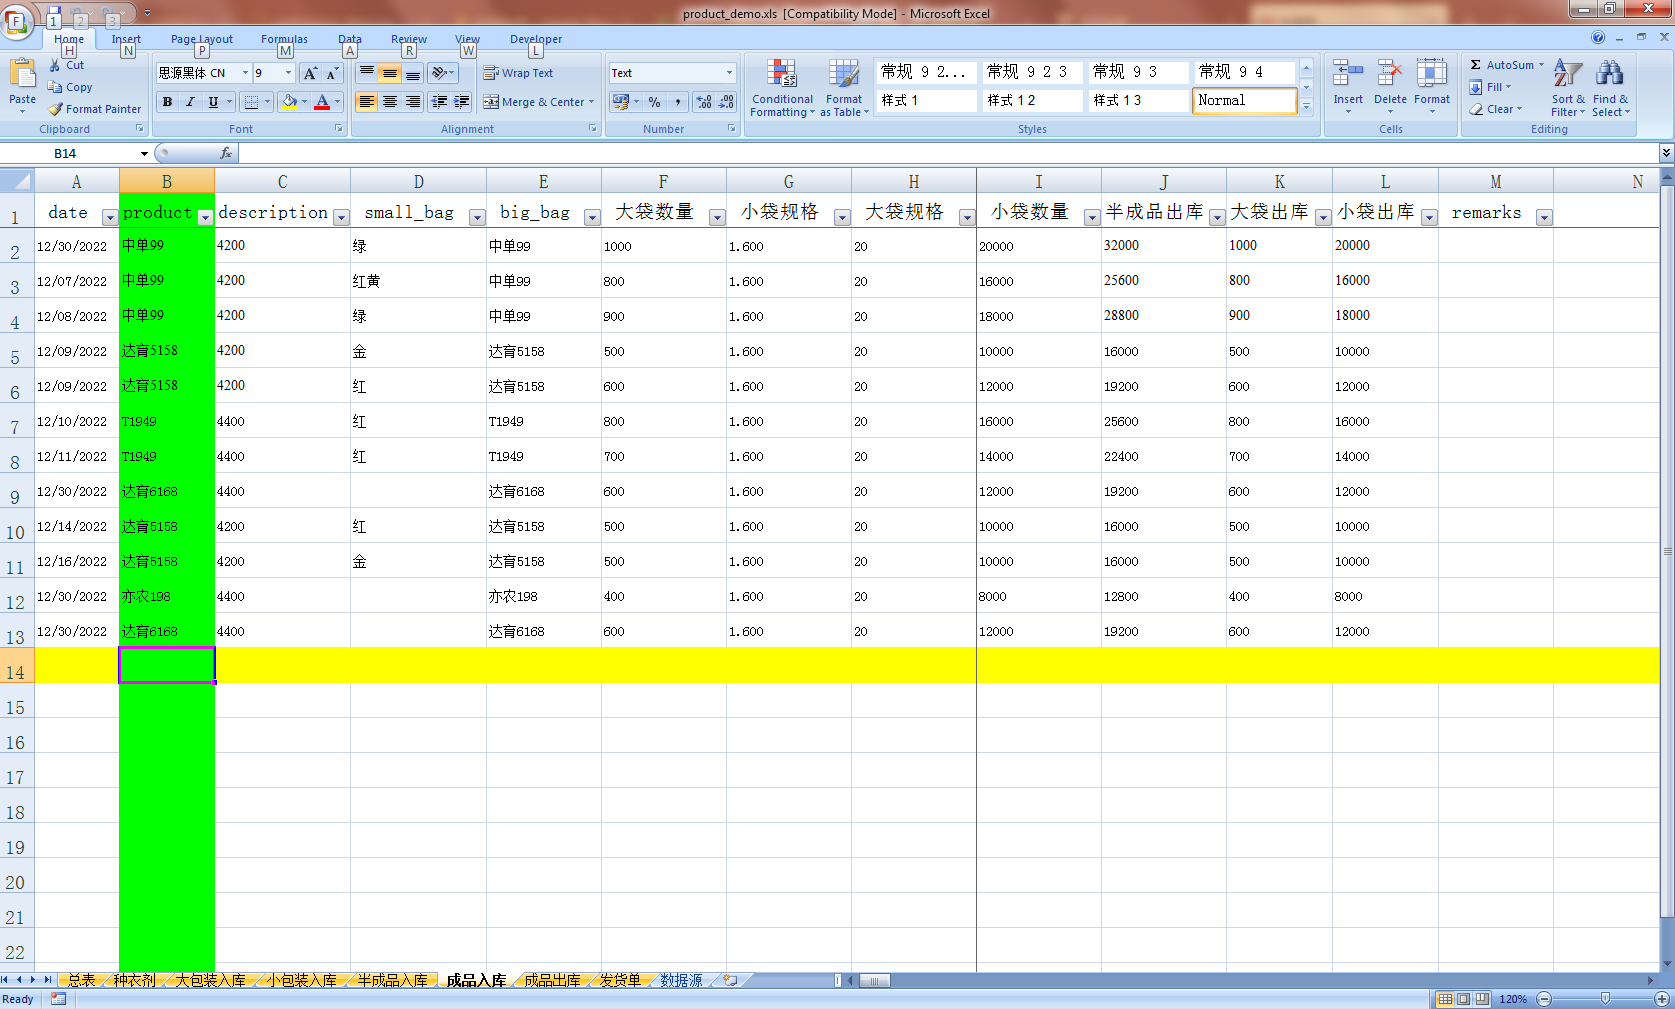Switch to the 总表 sheet tab
1675x1009 pixels.
(x=82, y=981)
